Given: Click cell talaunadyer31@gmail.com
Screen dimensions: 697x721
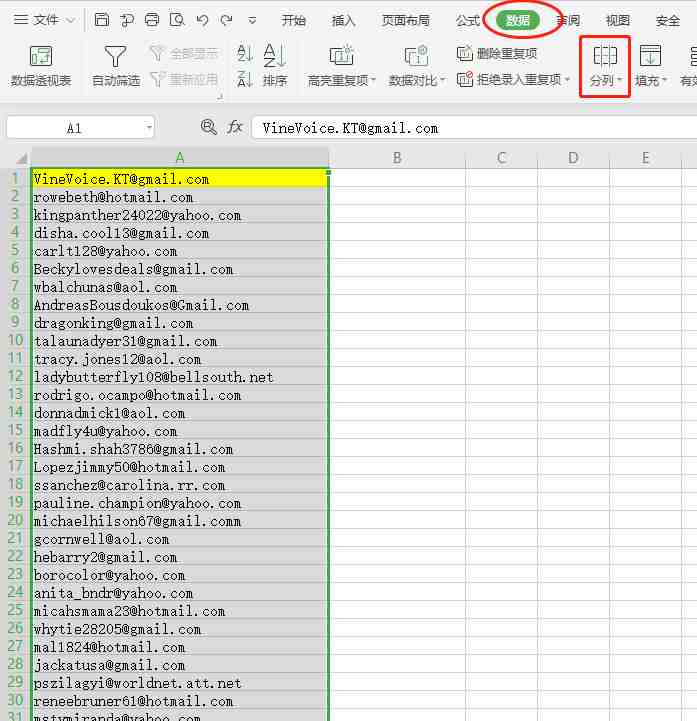Looking at the screenshot, I should pyautogui.click(x=180, y=341).
